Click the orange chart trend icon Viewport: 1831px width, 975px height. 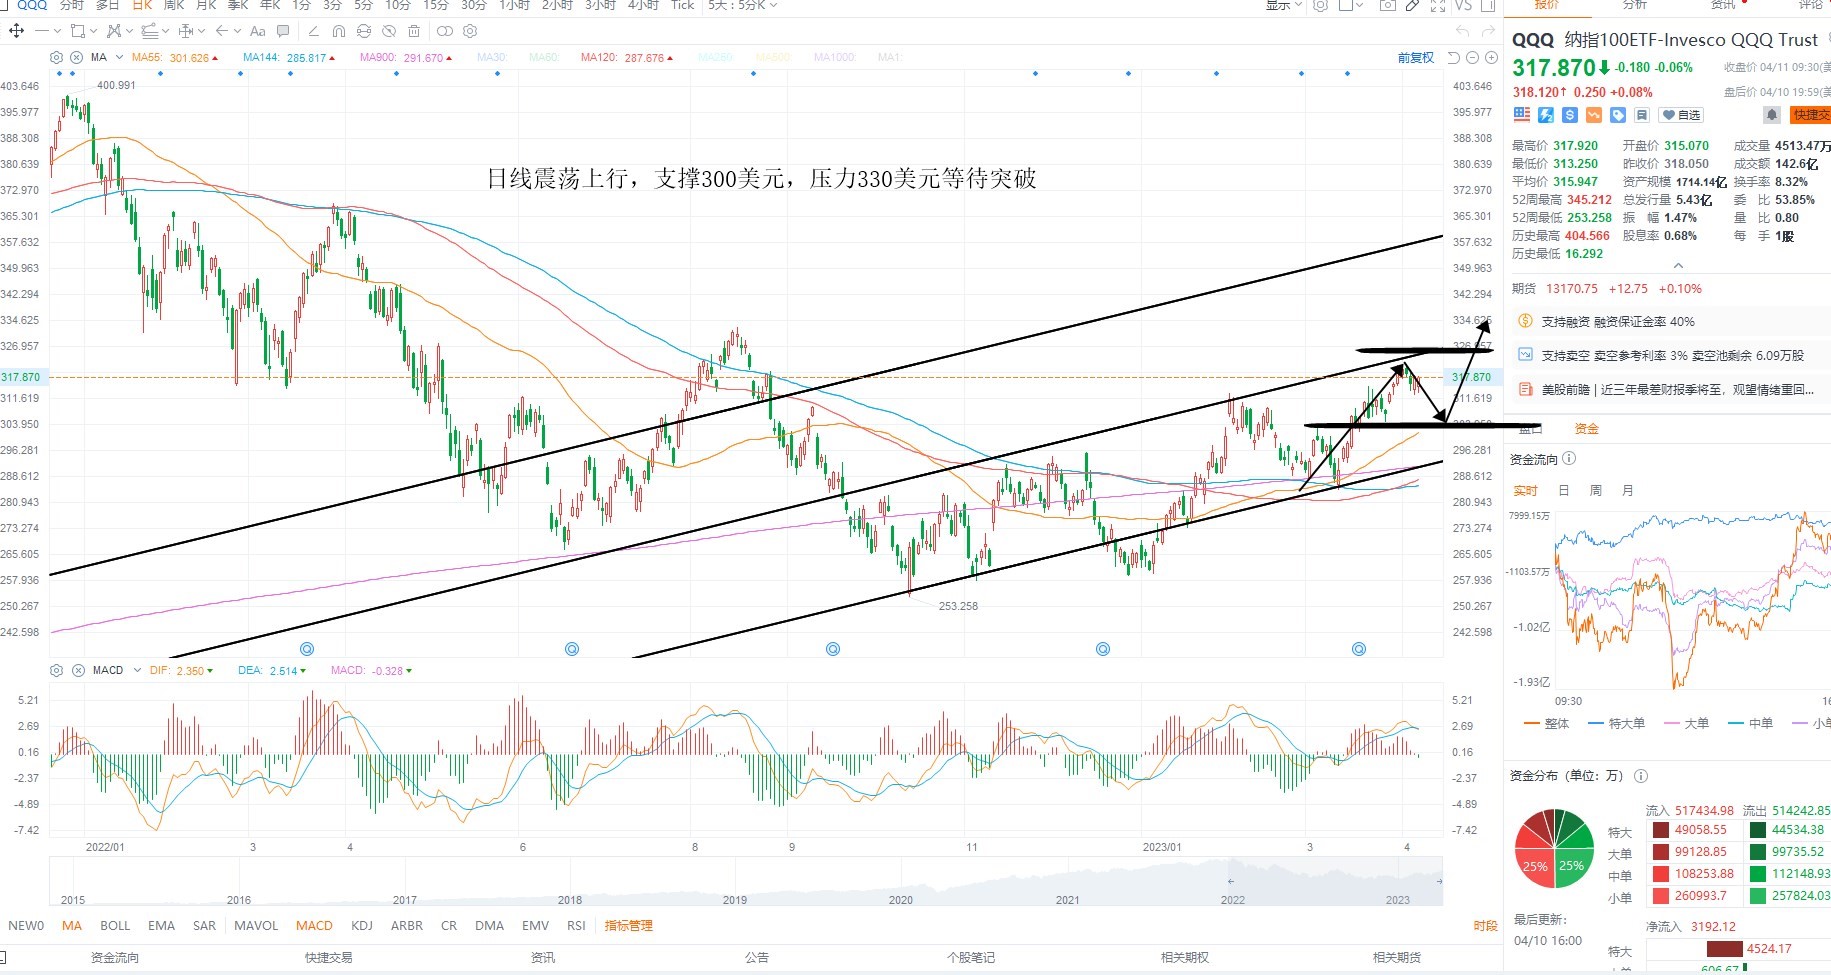coord(1594,115)
